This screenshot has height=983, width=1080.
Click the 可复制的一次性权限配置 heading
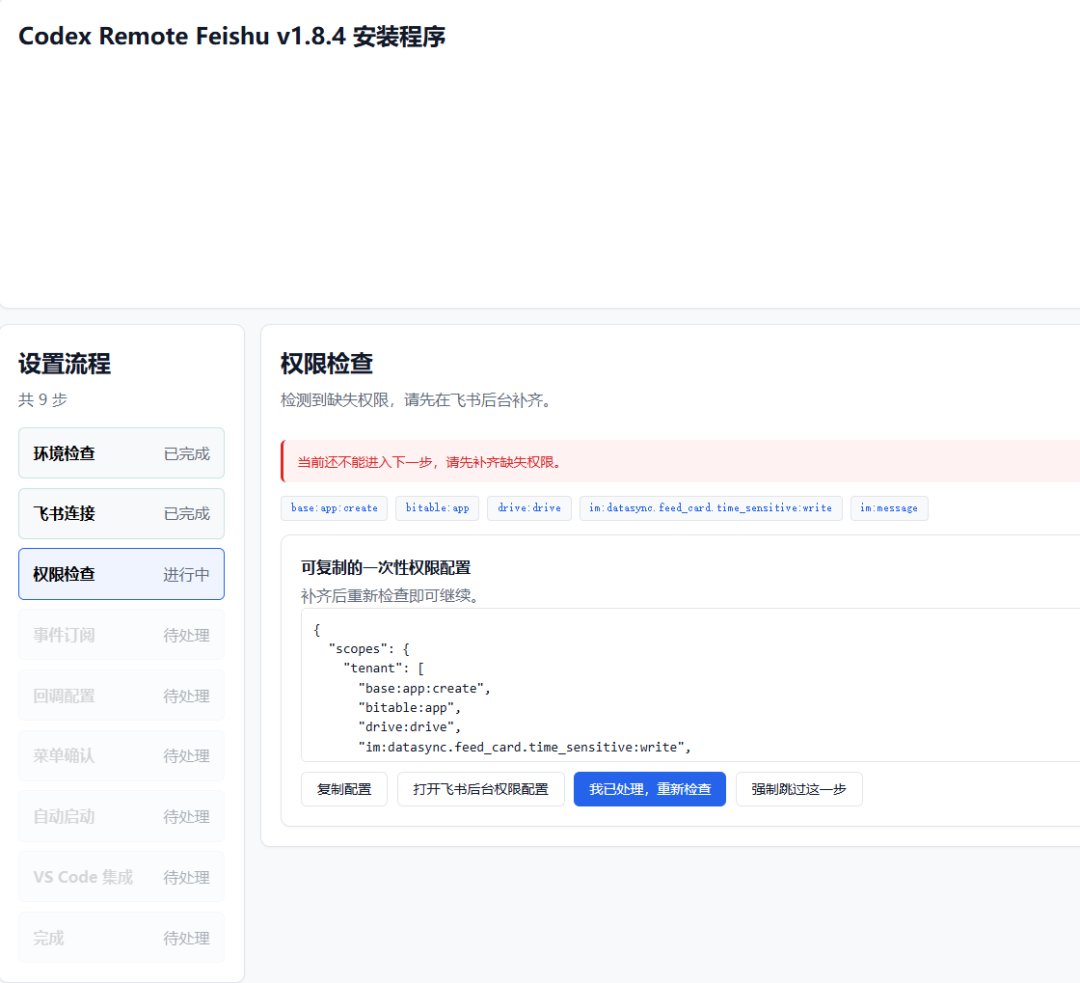tap(386, 568)
